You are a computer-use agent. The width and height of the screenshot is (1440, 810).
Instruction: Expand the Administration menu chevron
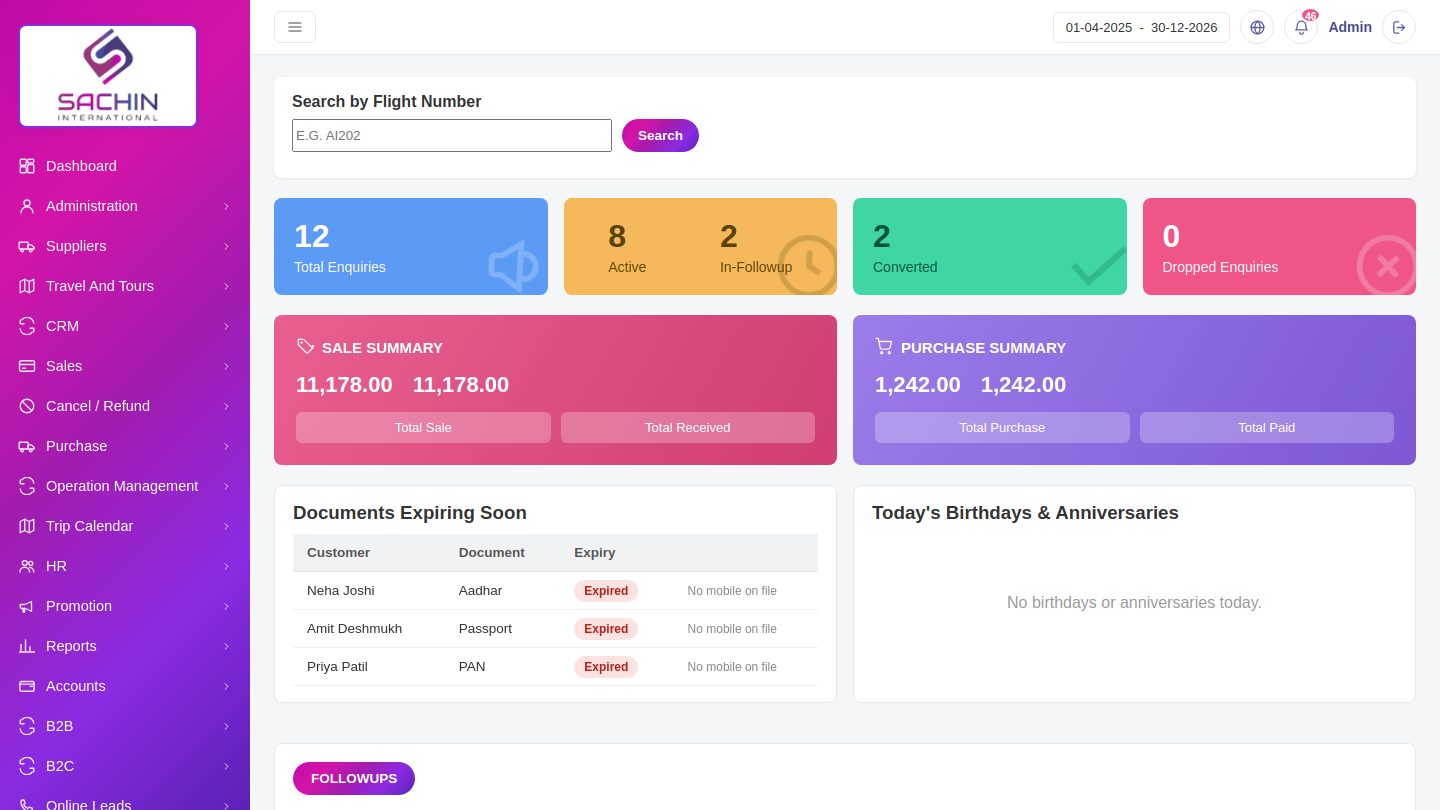(x=226, y=206)
